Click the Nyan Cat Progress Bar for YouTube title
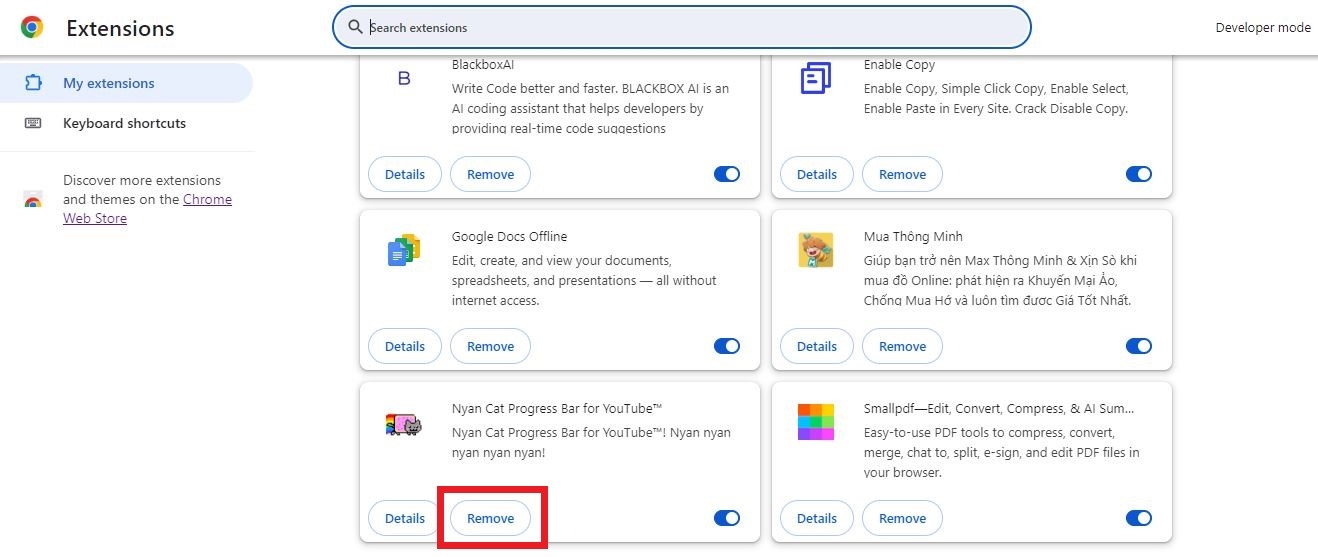 click(557, 408)
